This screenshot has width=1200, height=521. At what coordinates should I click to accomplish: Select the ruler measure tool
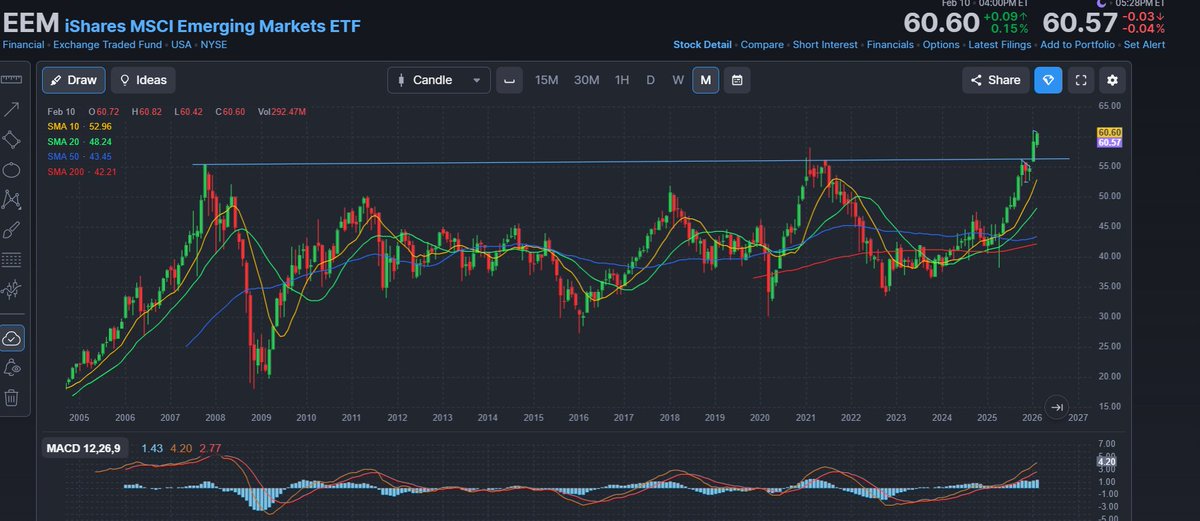[12, 80]
